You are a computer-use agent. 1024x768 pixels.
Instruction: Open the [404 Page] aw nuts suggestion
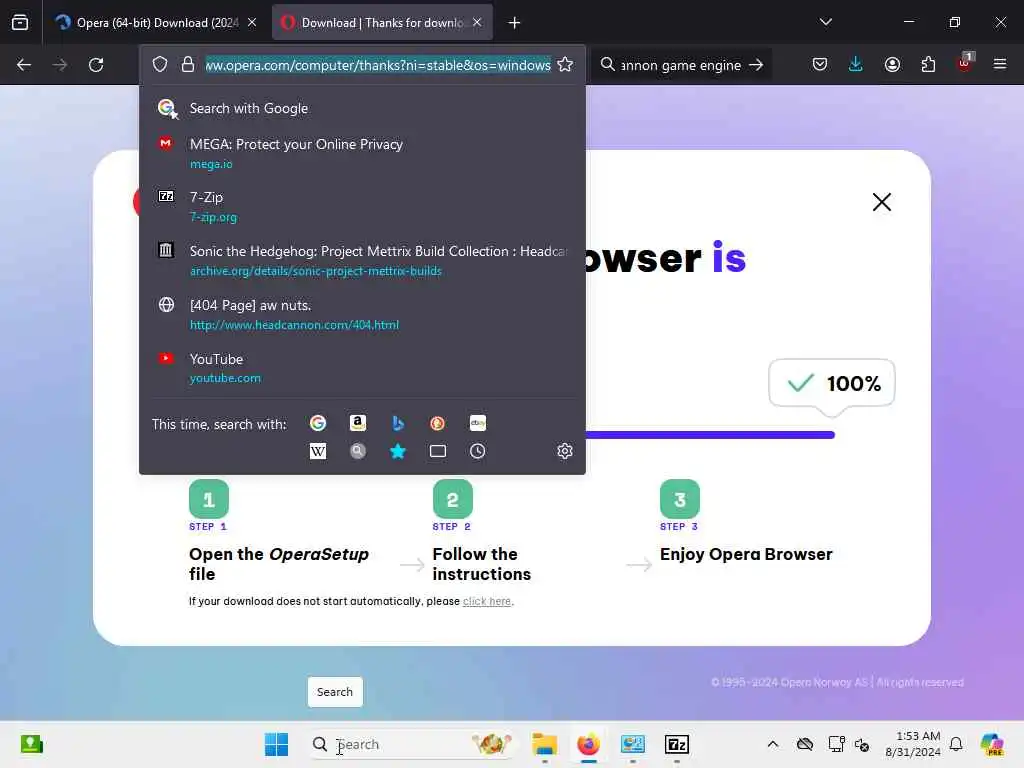pos(362,315)
